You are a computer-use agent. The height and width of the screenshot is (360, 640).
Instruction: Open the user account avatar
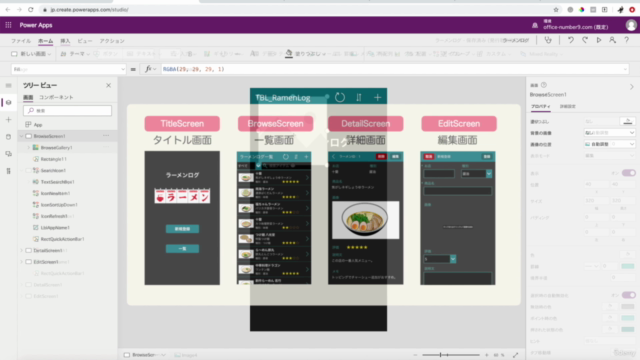pos(631,25)
